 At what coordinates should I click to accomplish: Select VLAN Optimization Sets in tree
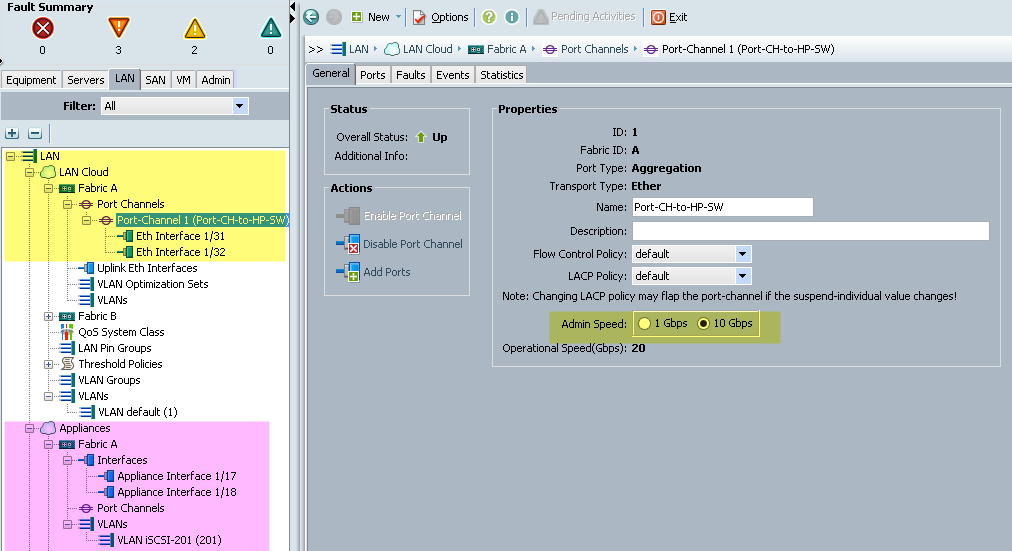[x=153, y=284]
